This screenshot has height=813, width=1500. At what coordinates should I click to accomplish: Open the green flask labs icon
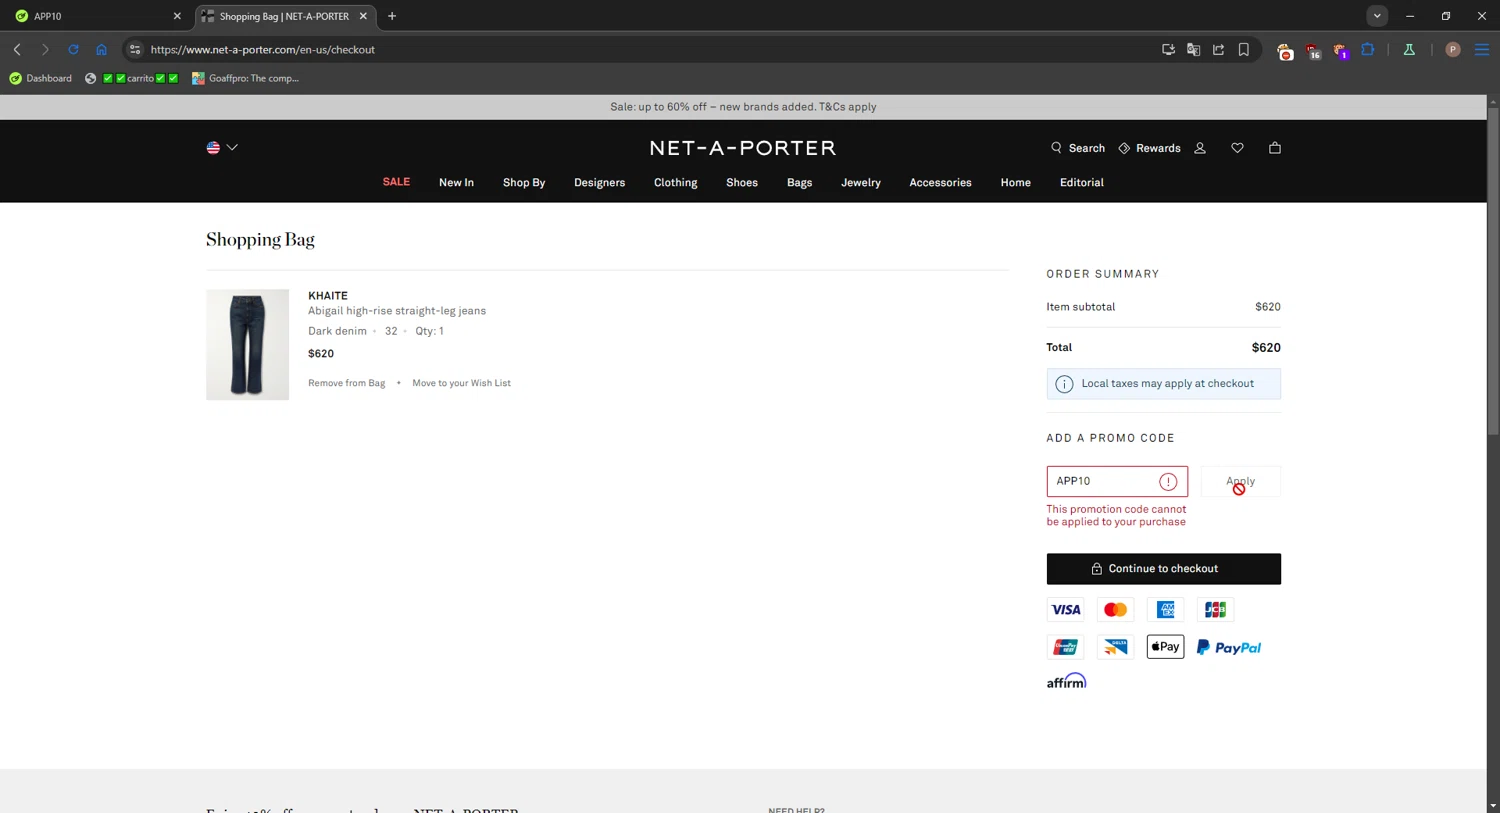click(1409, 49)
